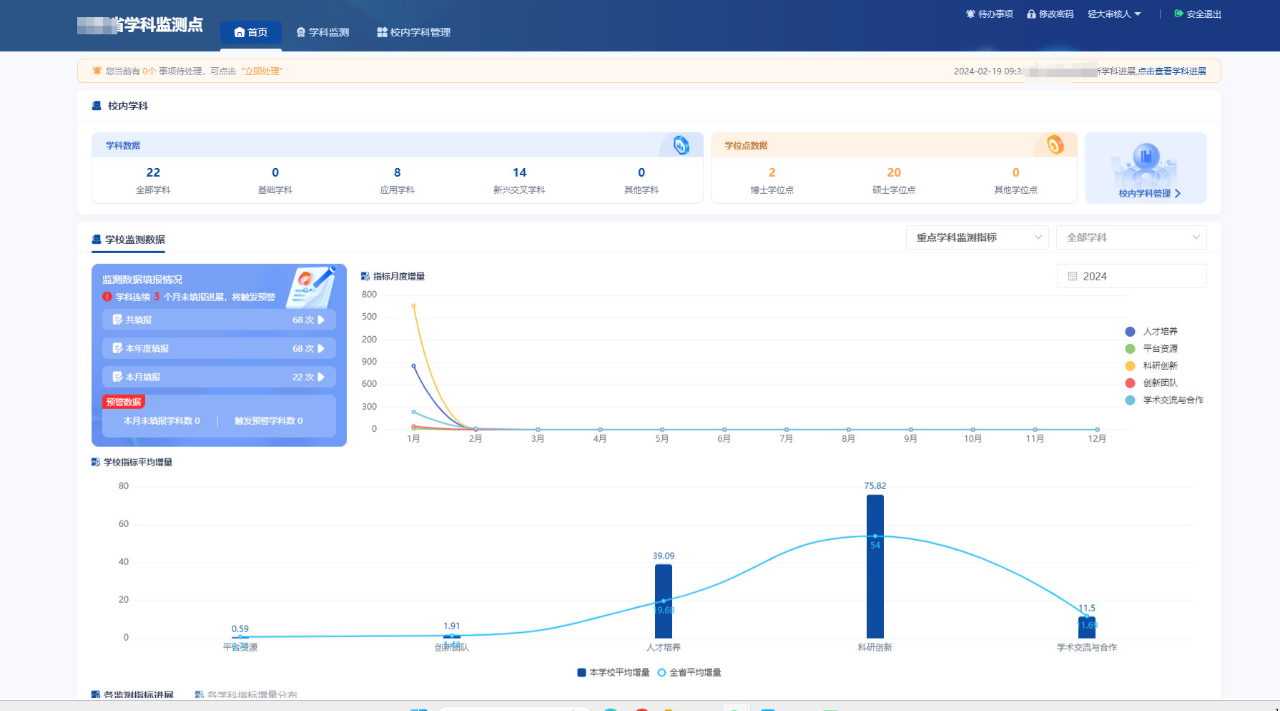This screenshot has height=711, width=1280.
Task: Click the 修改密码 lock icon
Action: [x=1031, y=14]
